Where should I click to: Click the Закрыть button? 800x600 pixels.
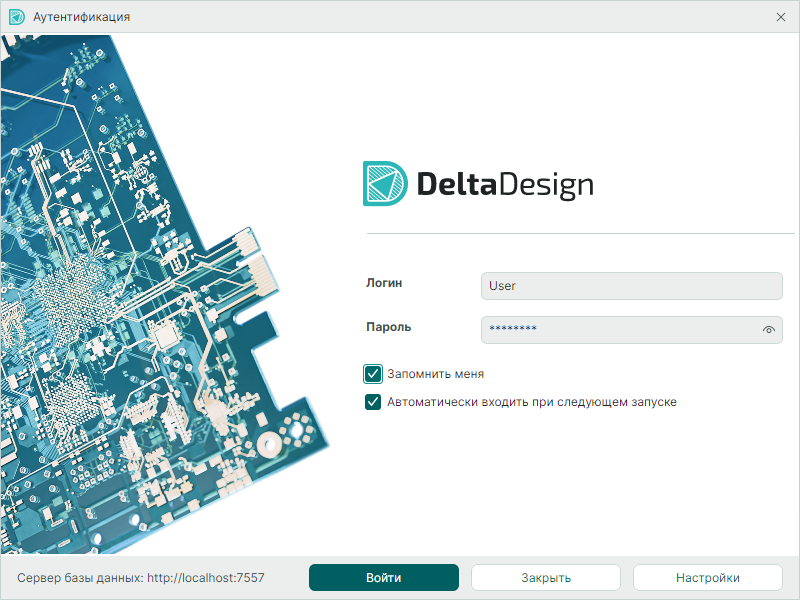tap(544, 577)
